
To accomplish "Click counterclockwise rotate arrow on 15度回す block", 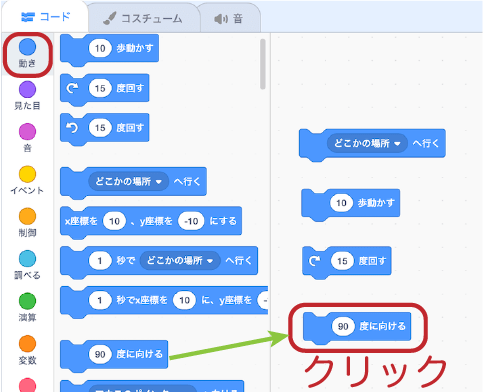I will 72,128.
